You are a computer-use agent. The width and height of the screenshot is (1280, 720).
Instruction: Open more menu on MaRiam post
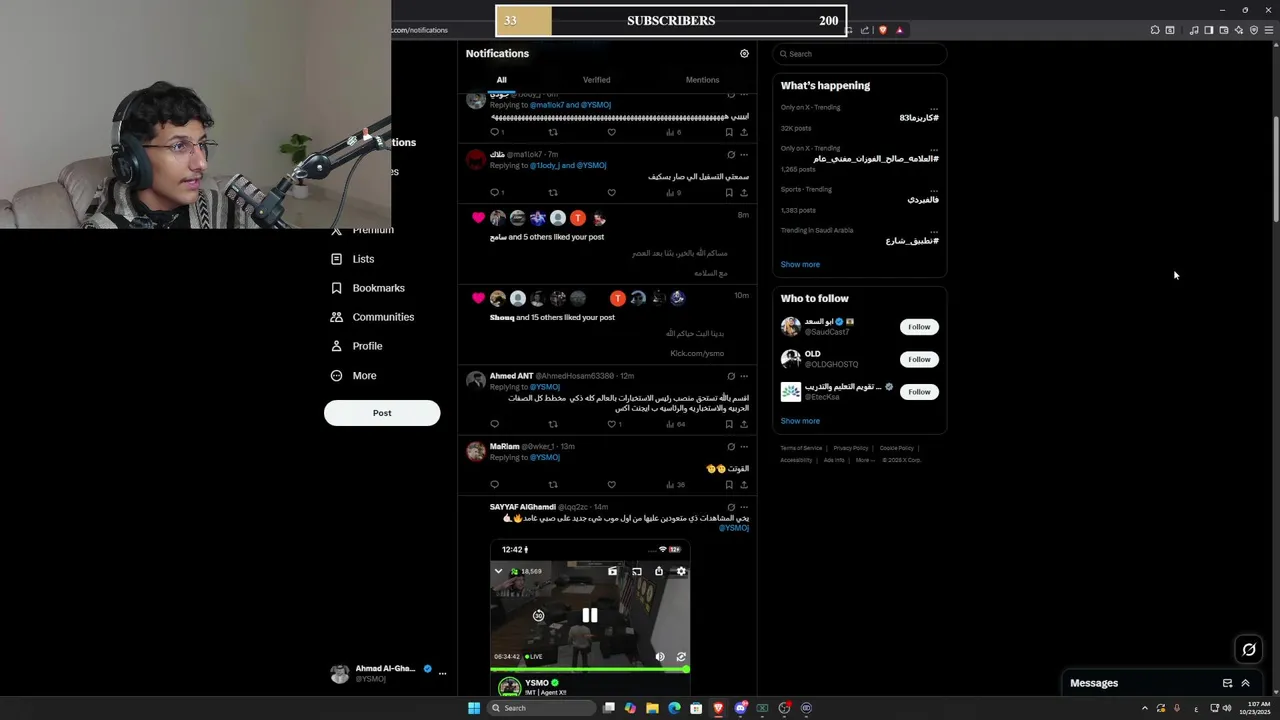[x=744, y=447]
